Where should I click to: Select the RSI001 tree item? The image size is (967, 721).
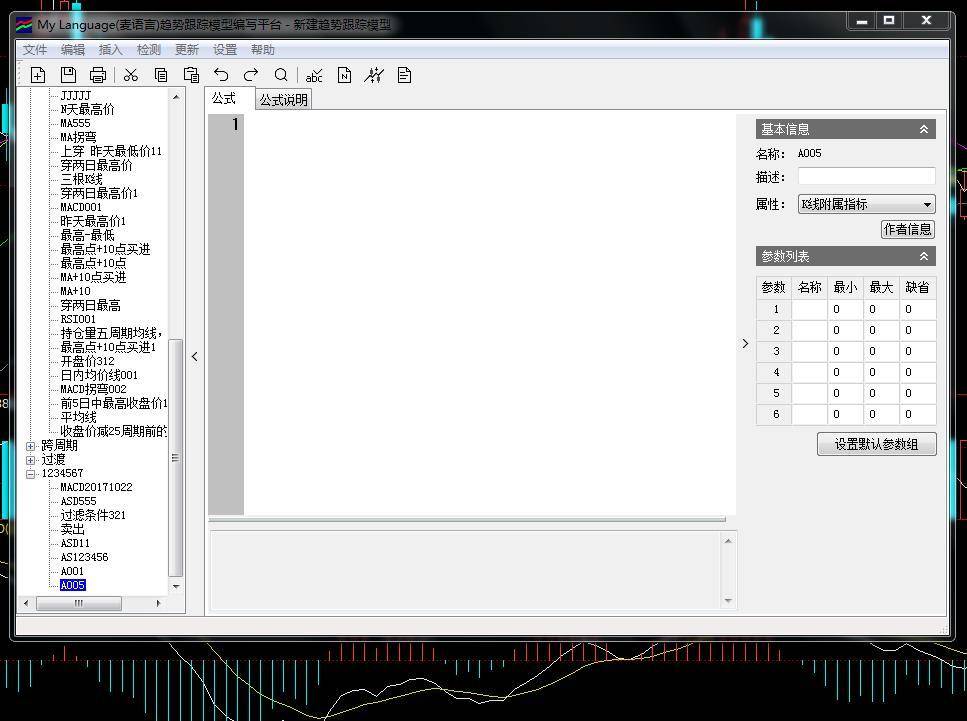click(x=78, y=319)
